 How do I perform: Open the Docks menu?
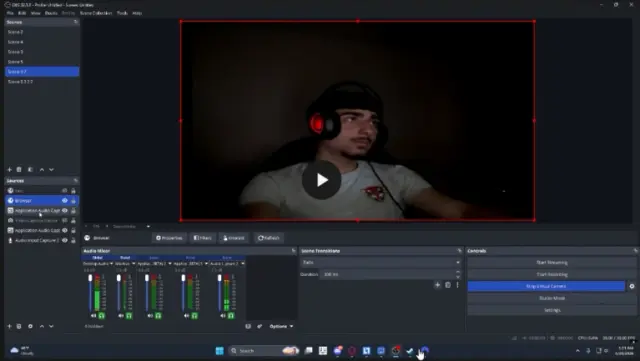click(x=51, y=13)
